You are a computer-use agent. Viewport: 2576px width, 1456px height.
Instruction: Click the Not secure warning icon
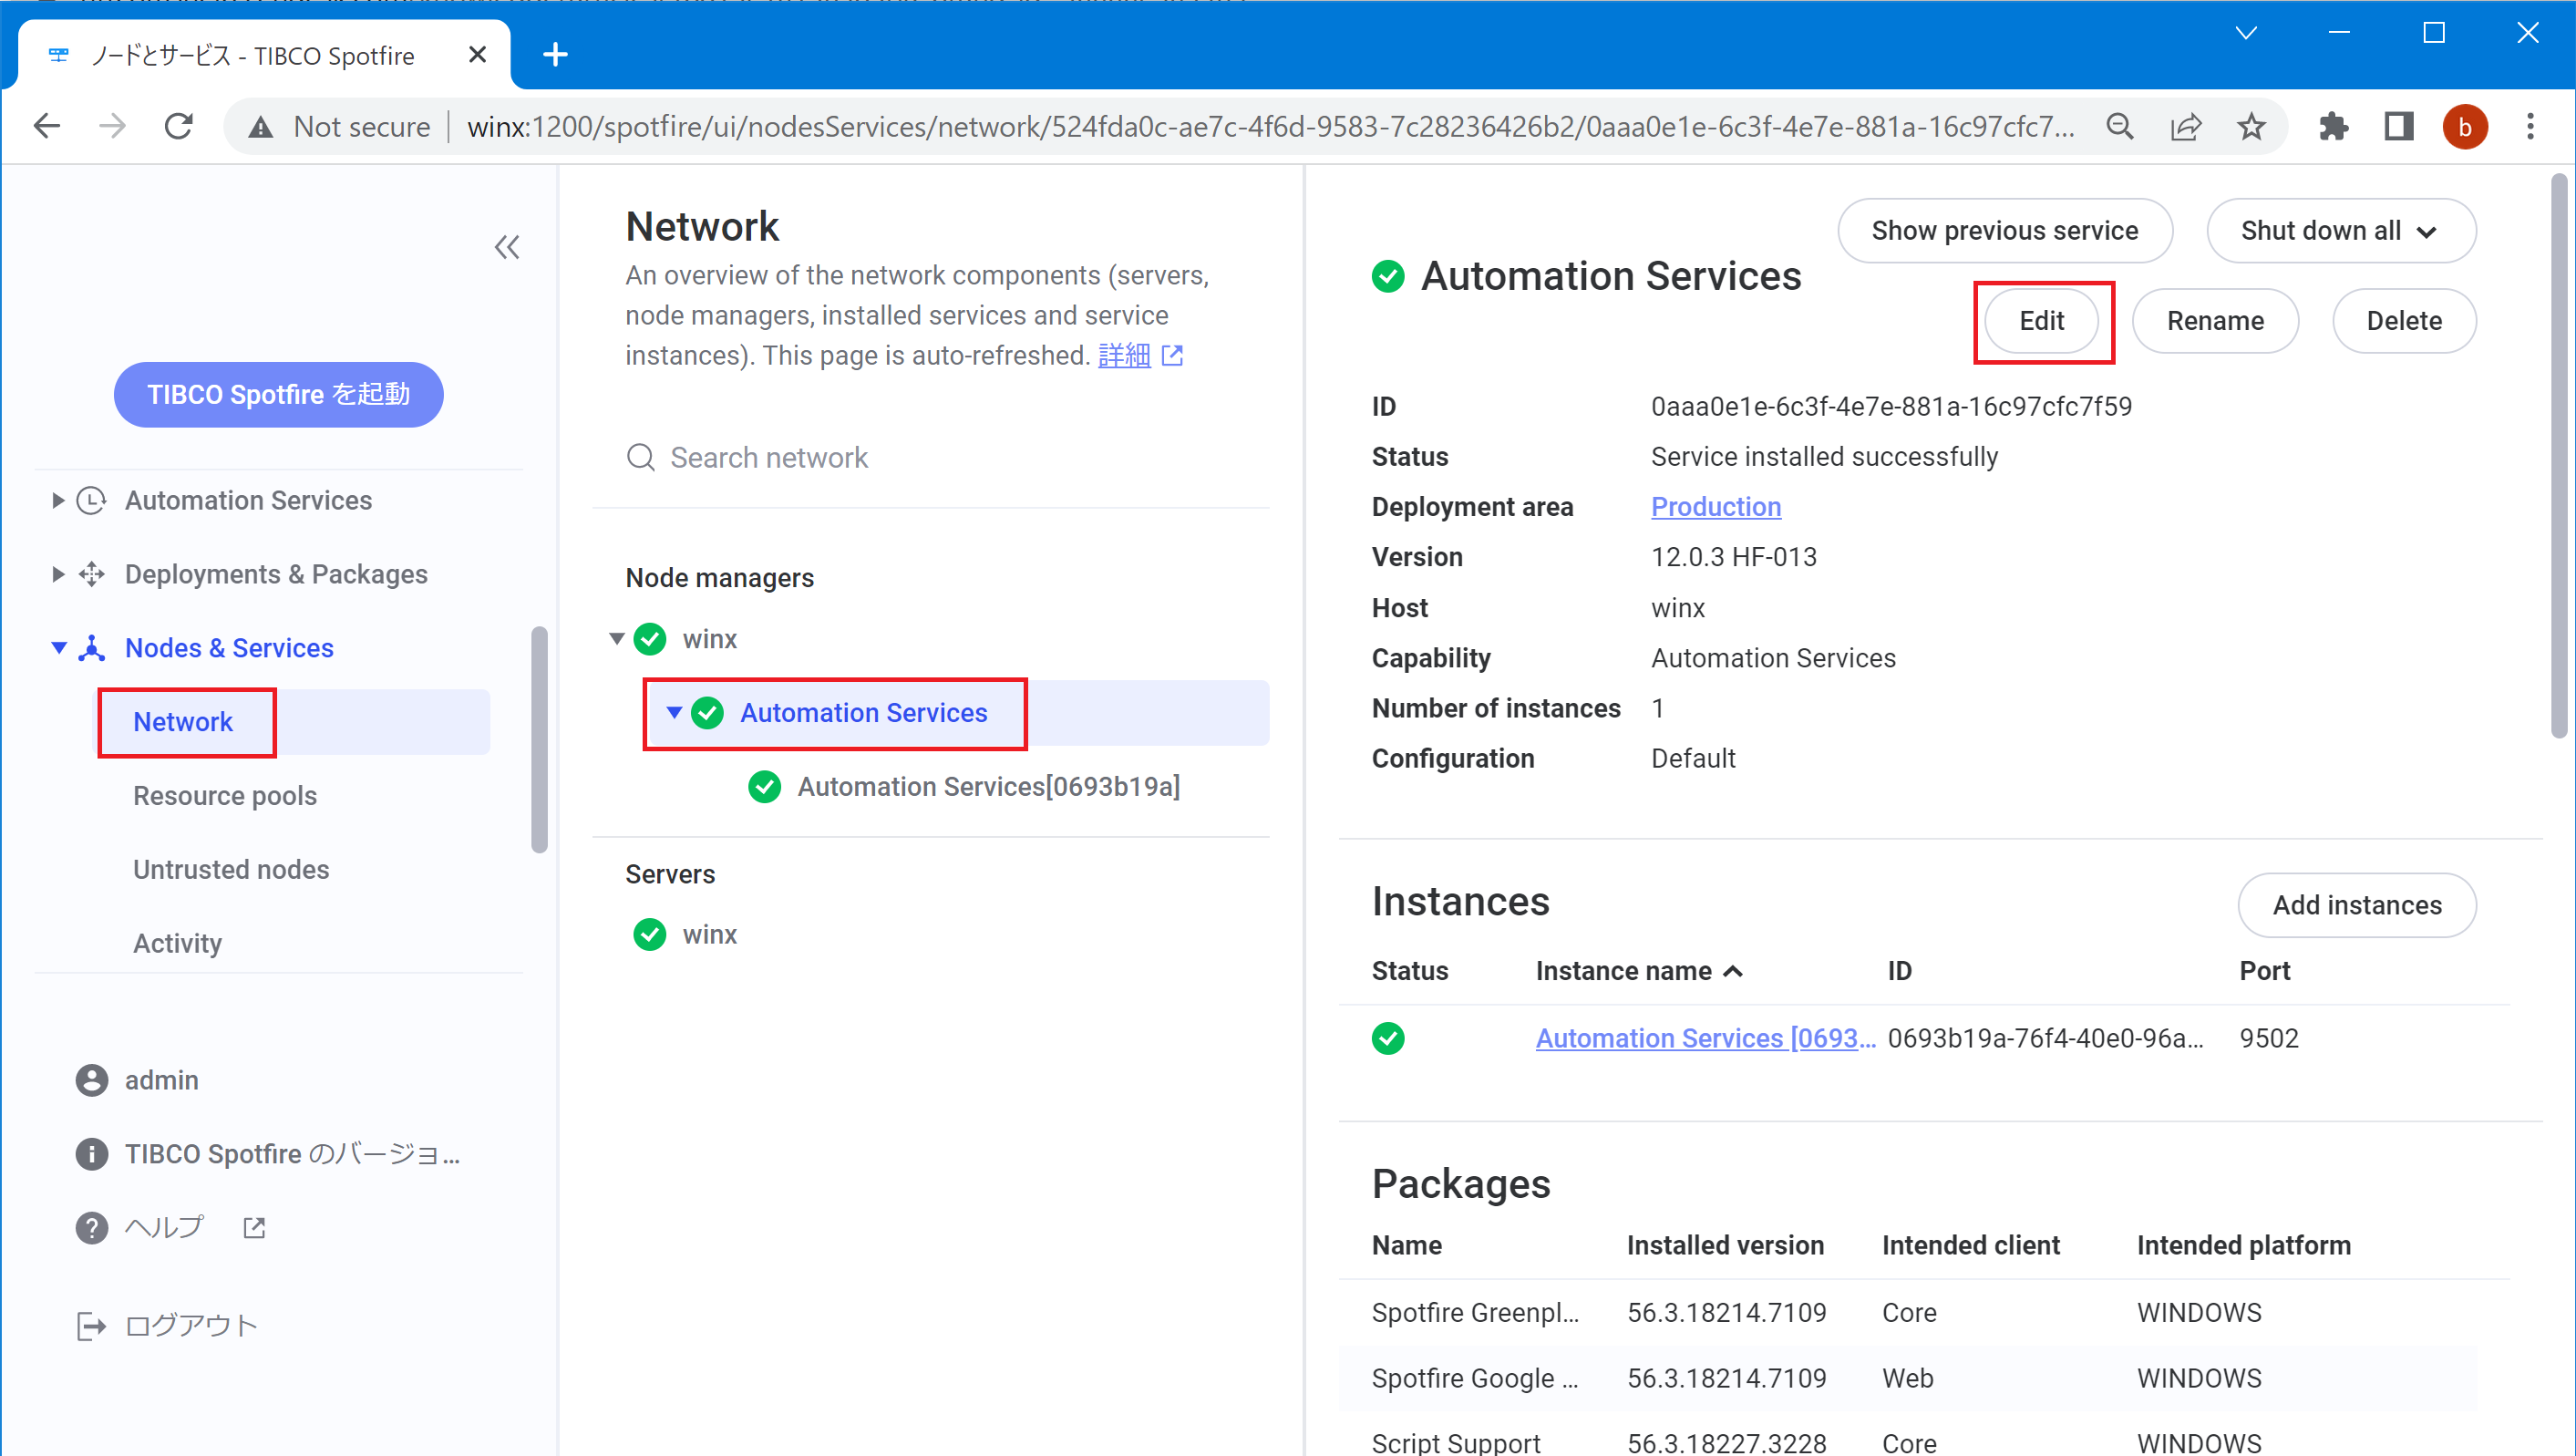(261, 127)
